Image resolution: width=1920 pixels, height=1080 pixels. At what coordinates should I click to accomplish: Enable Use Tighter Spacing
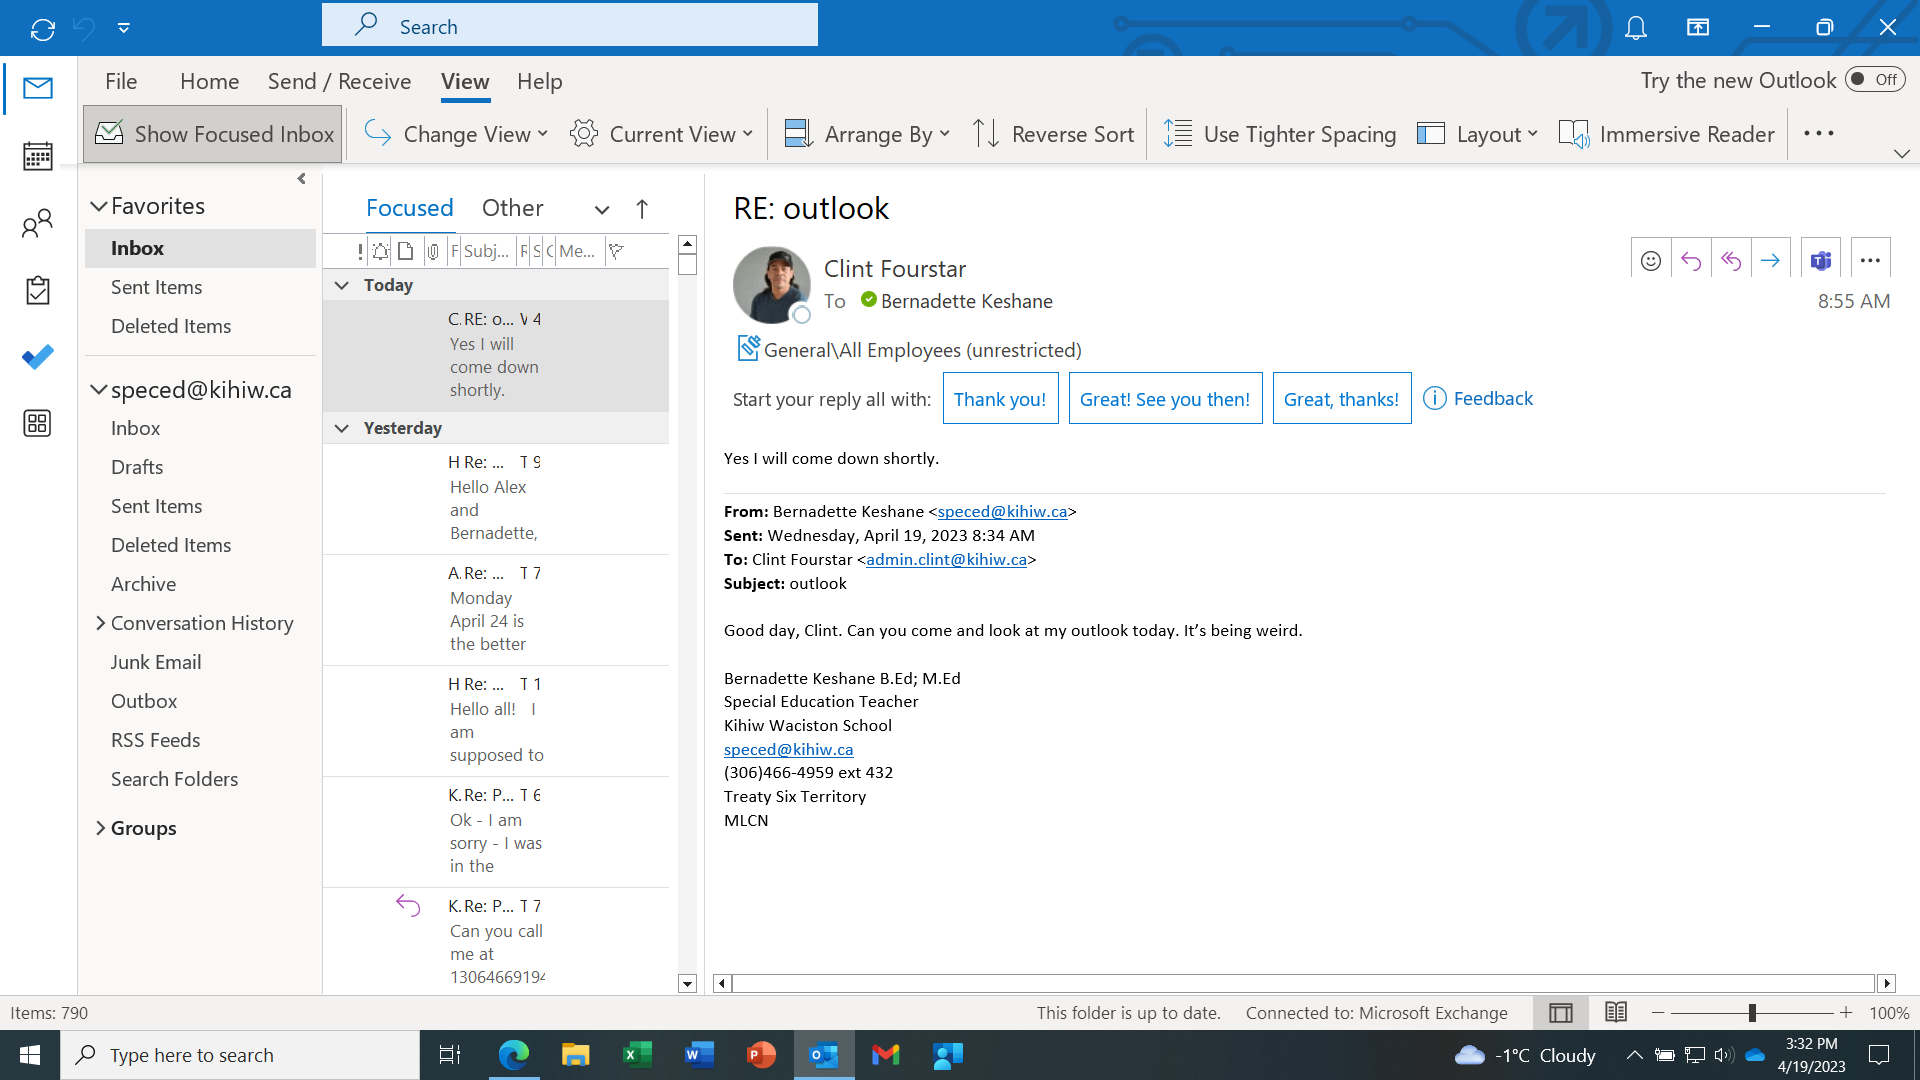[1279, 133]
